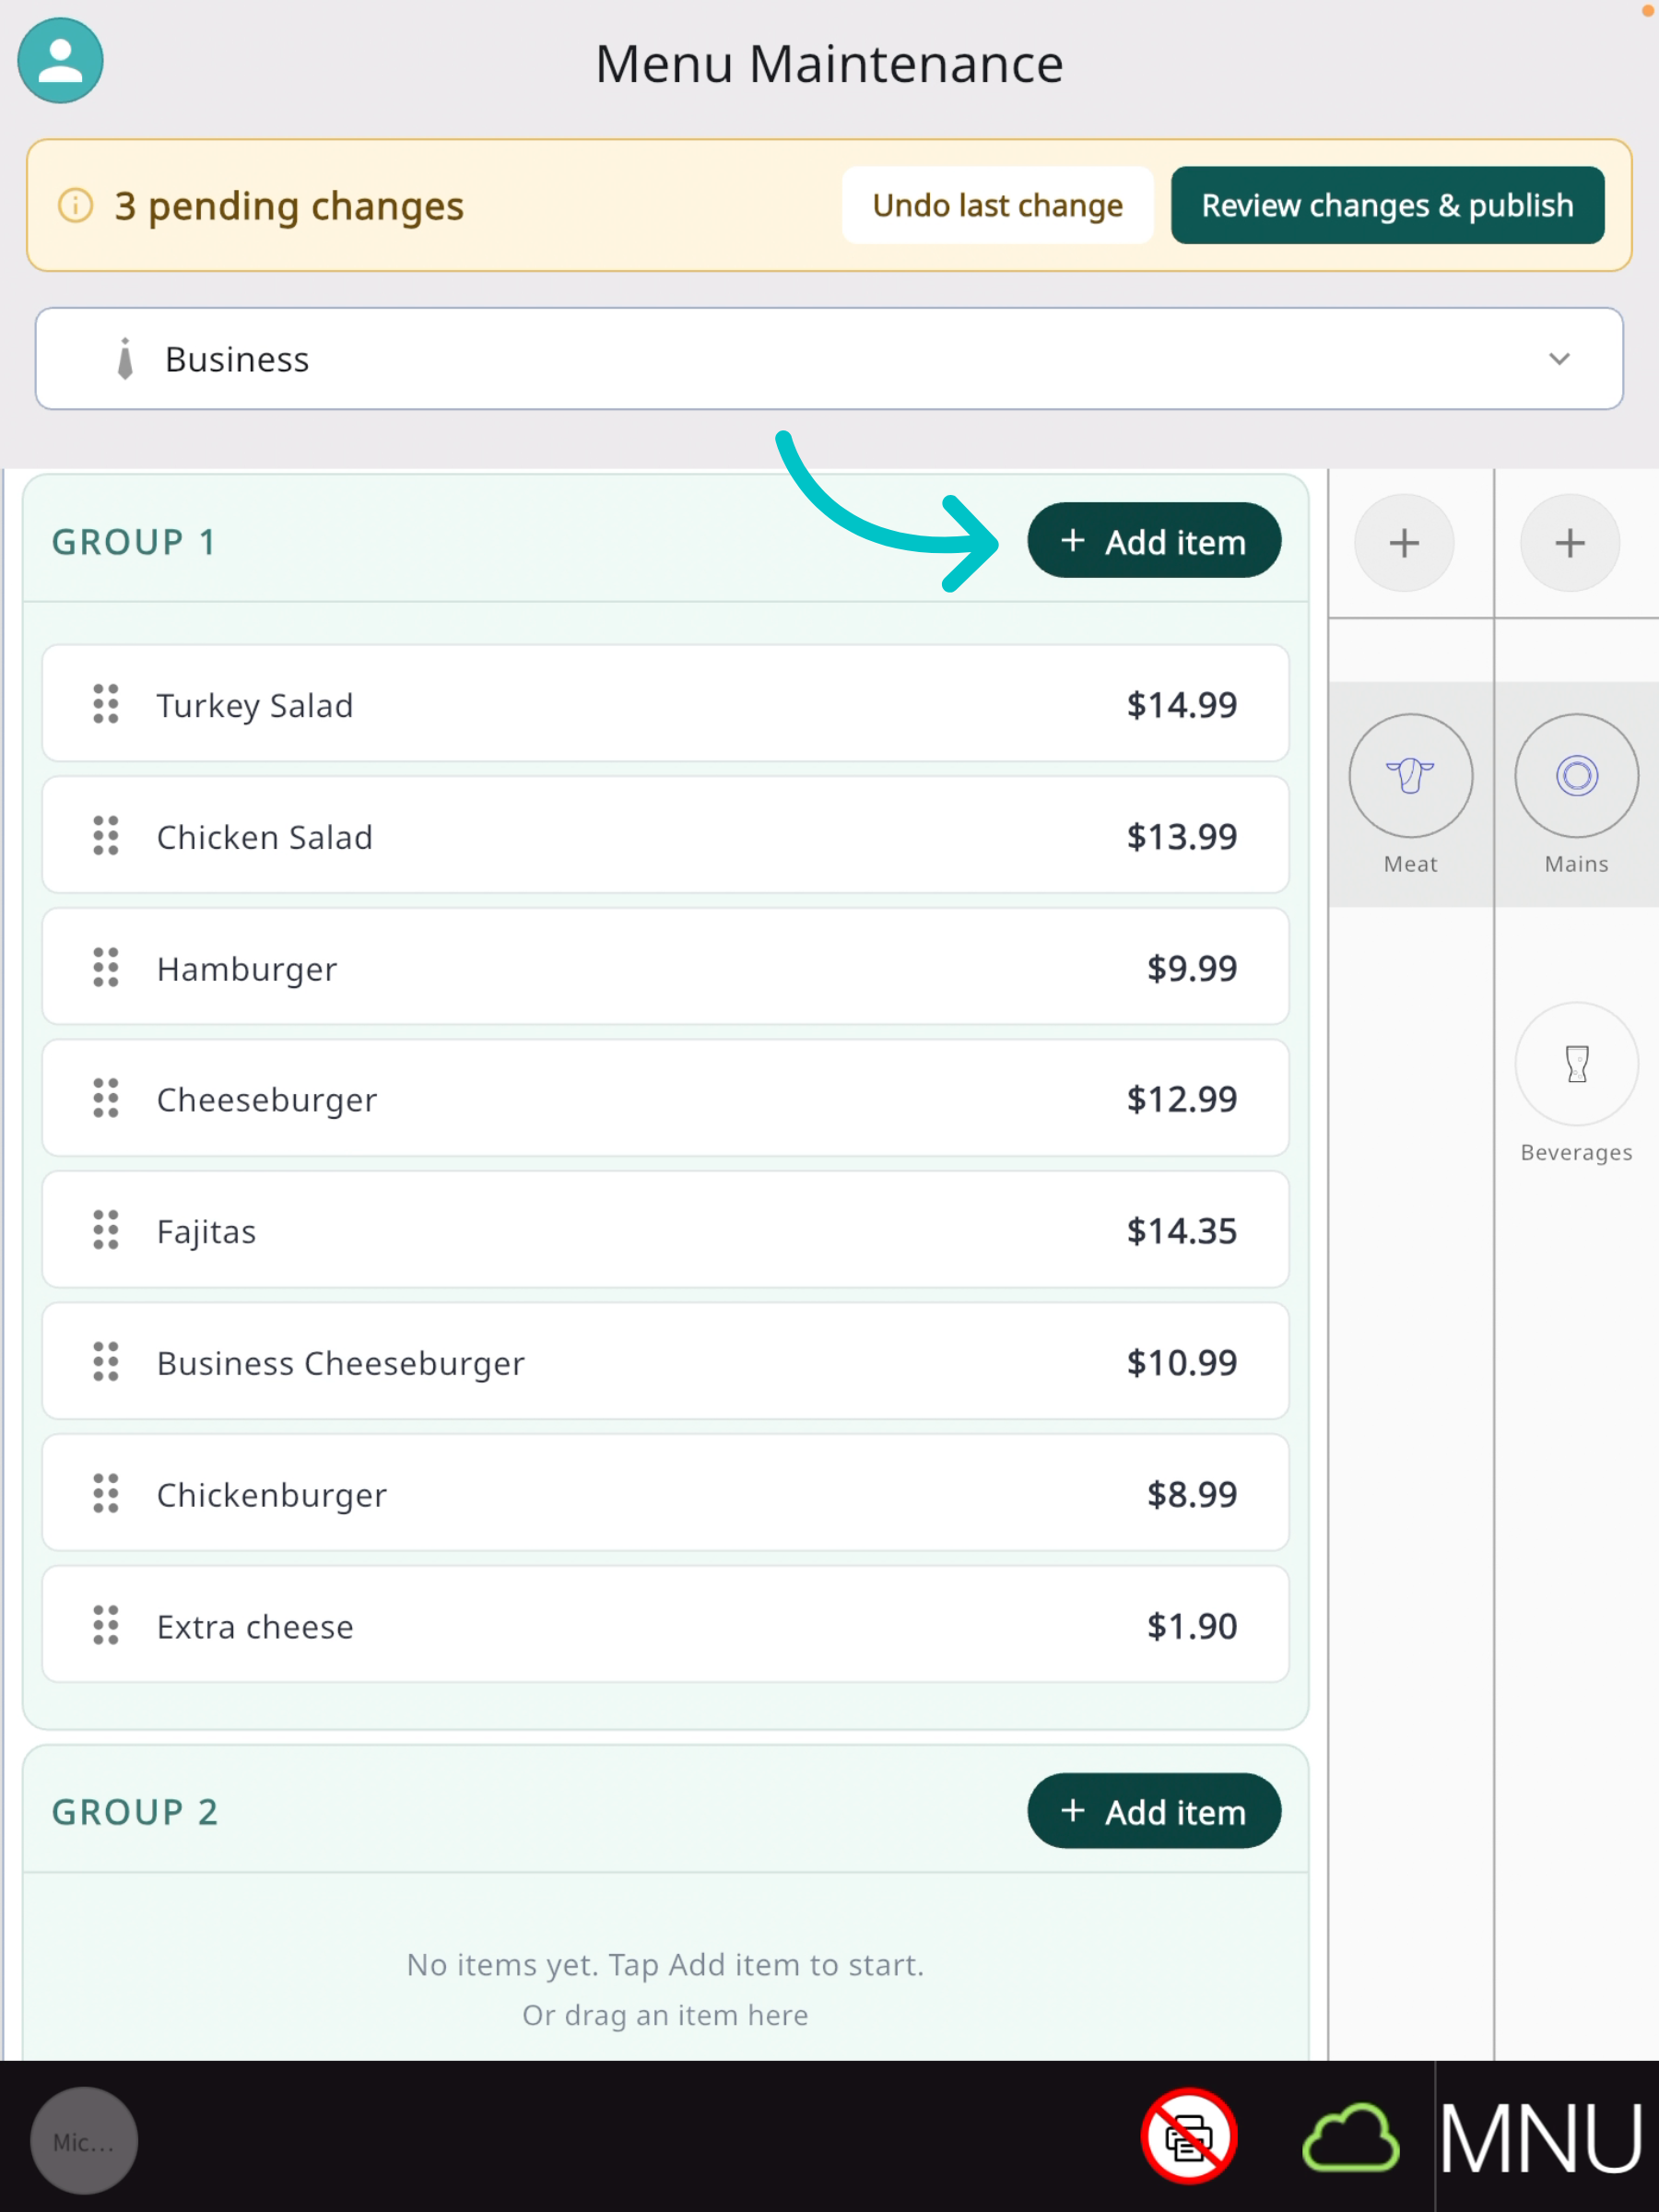Grab the Turkey Salad drag handle

tap(106, 704)
